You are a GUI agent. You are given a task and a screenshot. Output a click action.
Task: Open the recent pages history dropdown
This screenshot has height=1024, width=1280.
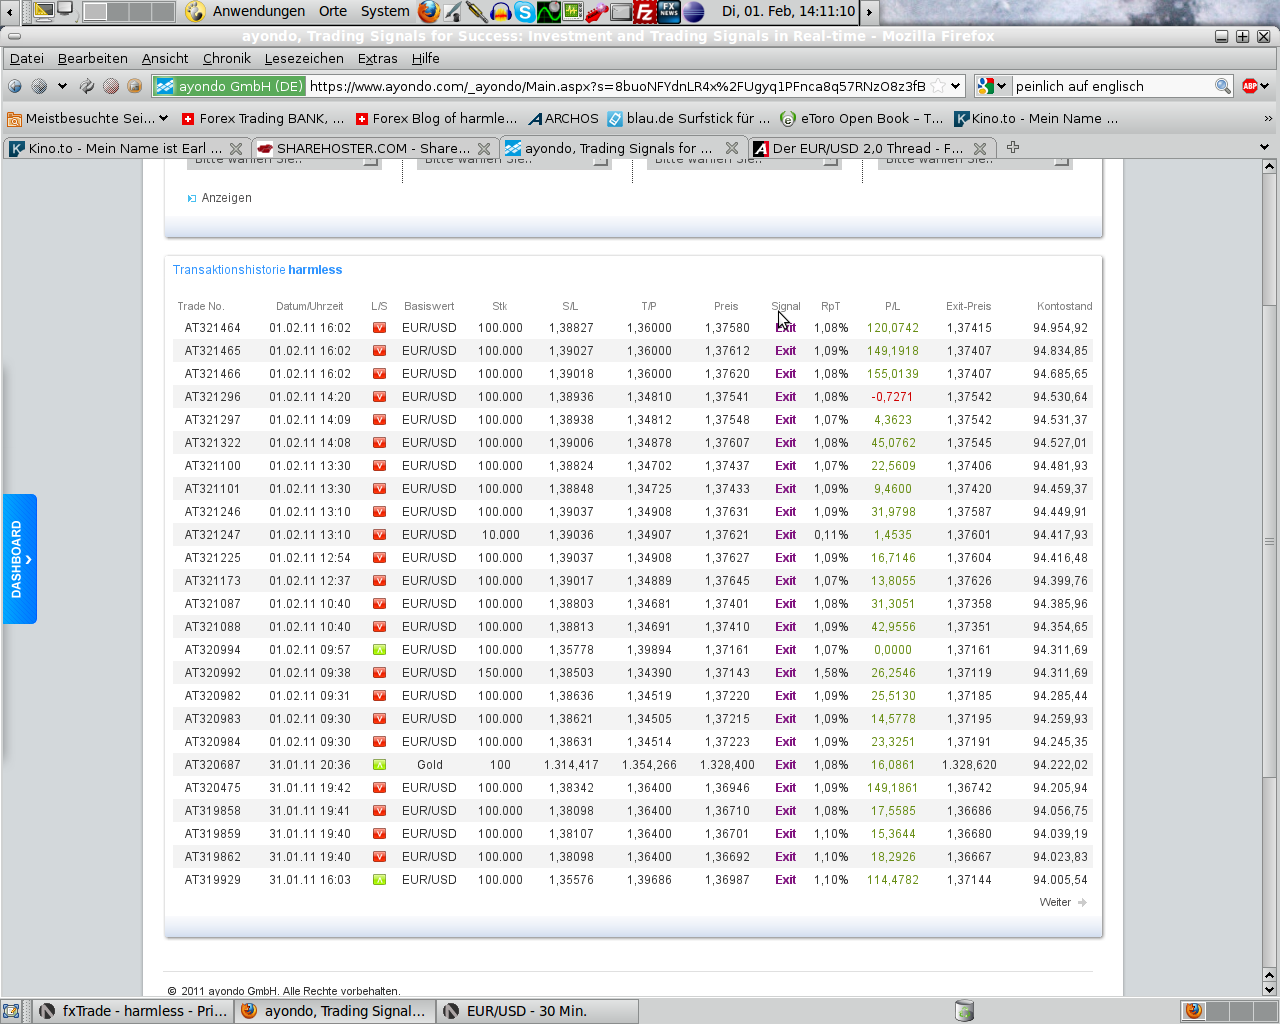point(62,86)
